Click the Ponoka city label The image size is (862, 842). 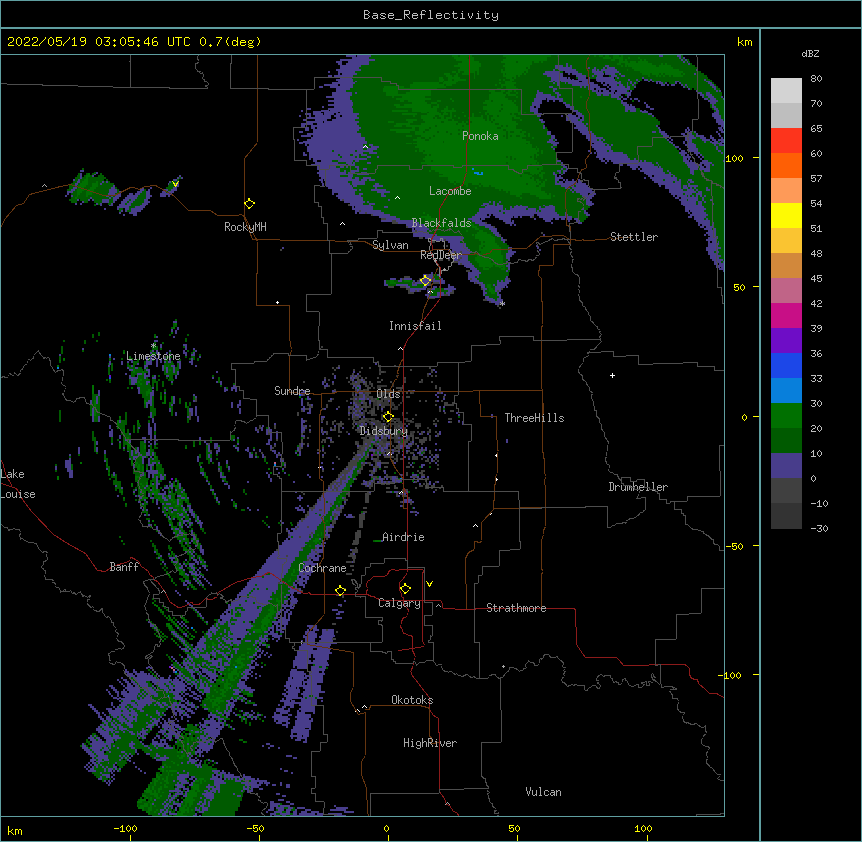(480, 136)
